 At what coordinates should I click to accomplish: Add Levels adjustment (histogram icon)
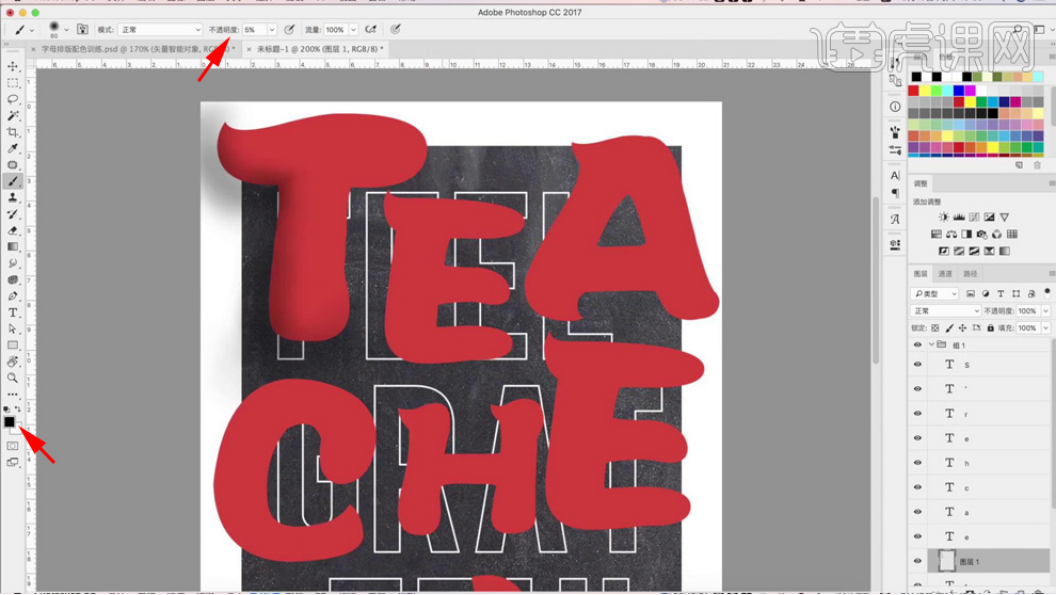coord(959,217)
